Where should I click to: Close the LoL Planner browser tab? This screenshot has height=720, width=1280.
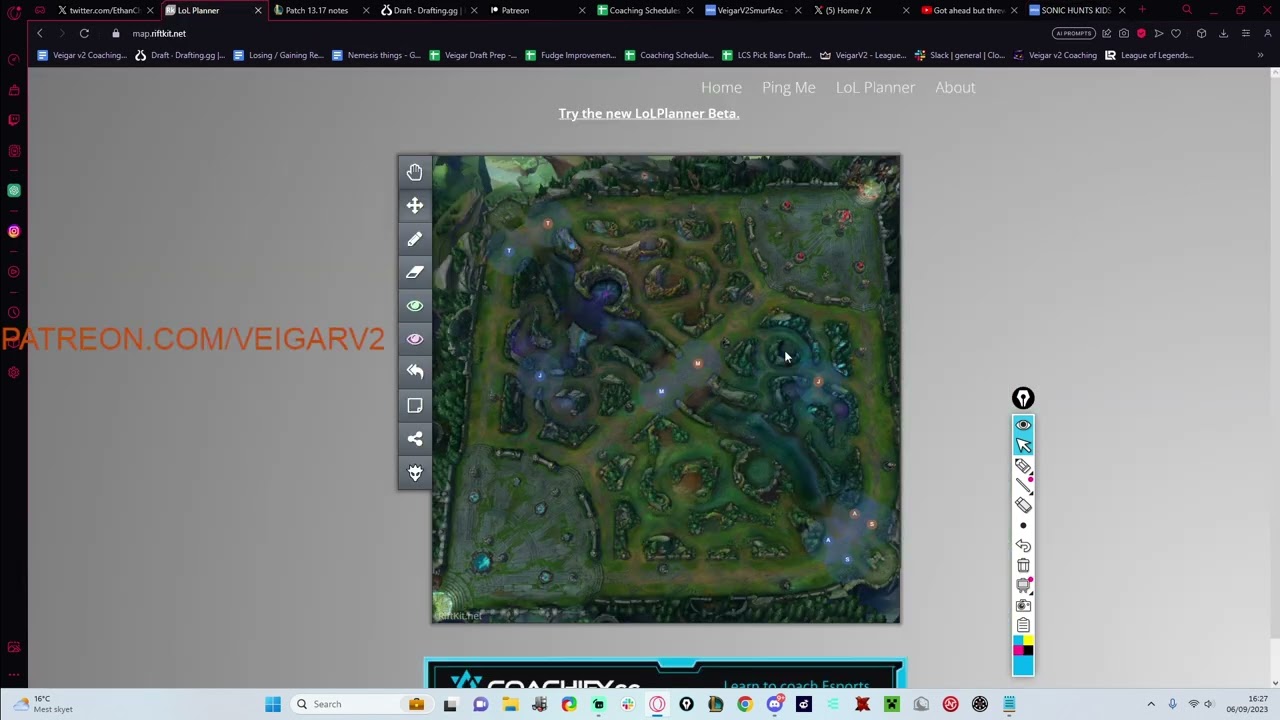tap(258, 10)
